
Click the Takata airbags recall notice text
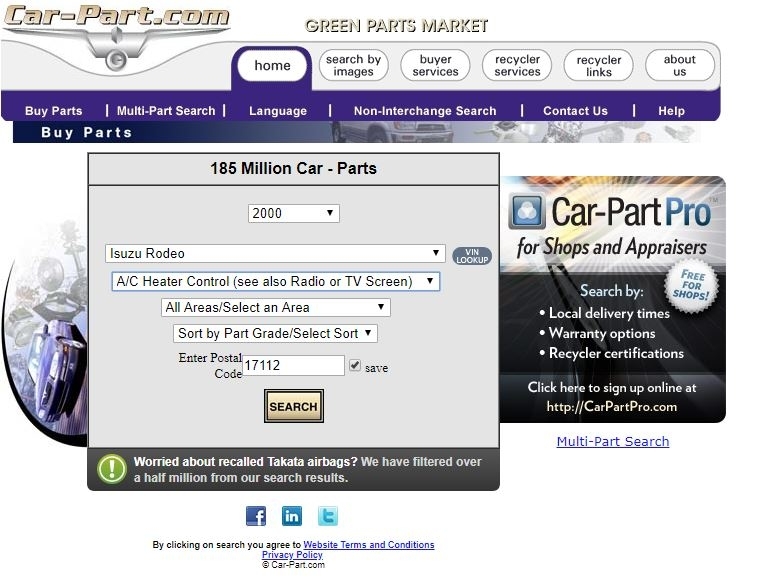pyautogui.click(x=307, y=469)
